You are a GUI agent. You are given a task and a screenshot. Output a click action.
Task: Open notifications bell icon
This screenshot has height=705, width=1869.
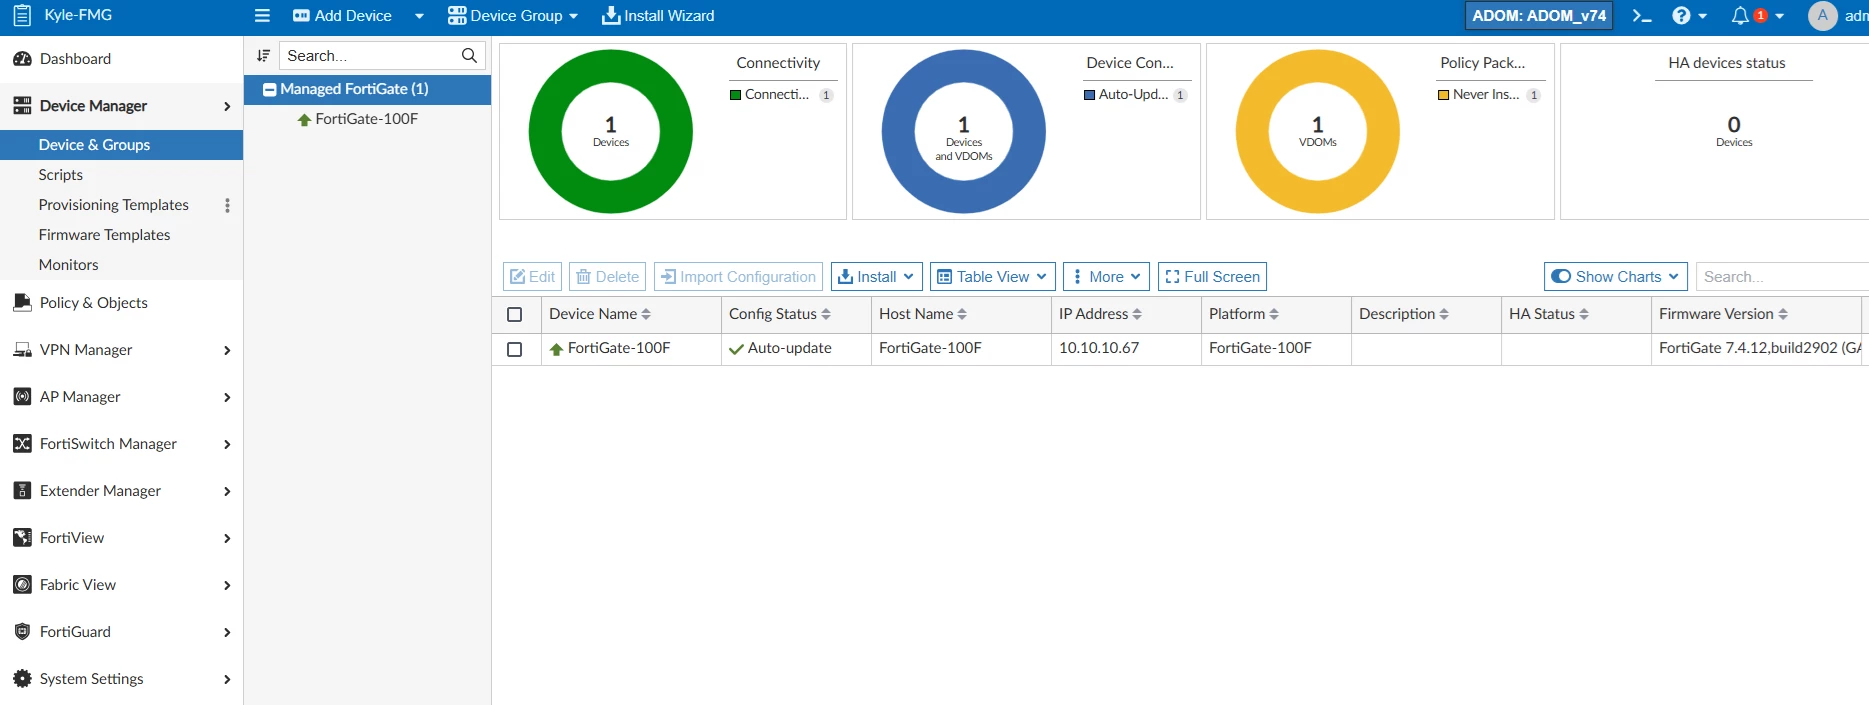1740,16
